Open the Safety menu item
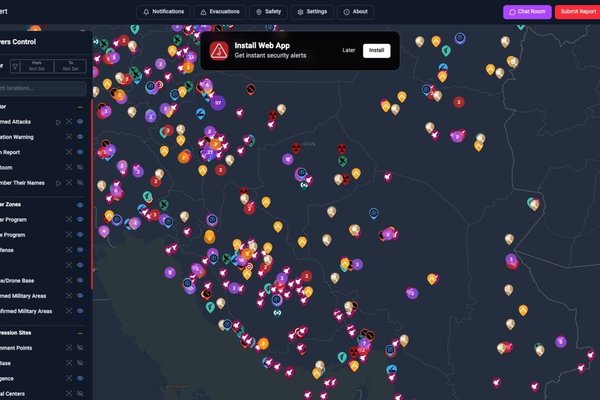The width and height of the screenshot is (600, 400). pos(269,12)
